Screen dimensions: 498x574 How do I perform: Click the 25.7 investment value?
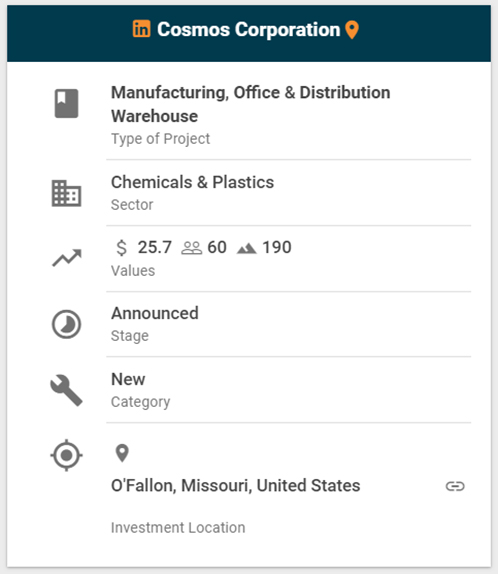(155, 247)
